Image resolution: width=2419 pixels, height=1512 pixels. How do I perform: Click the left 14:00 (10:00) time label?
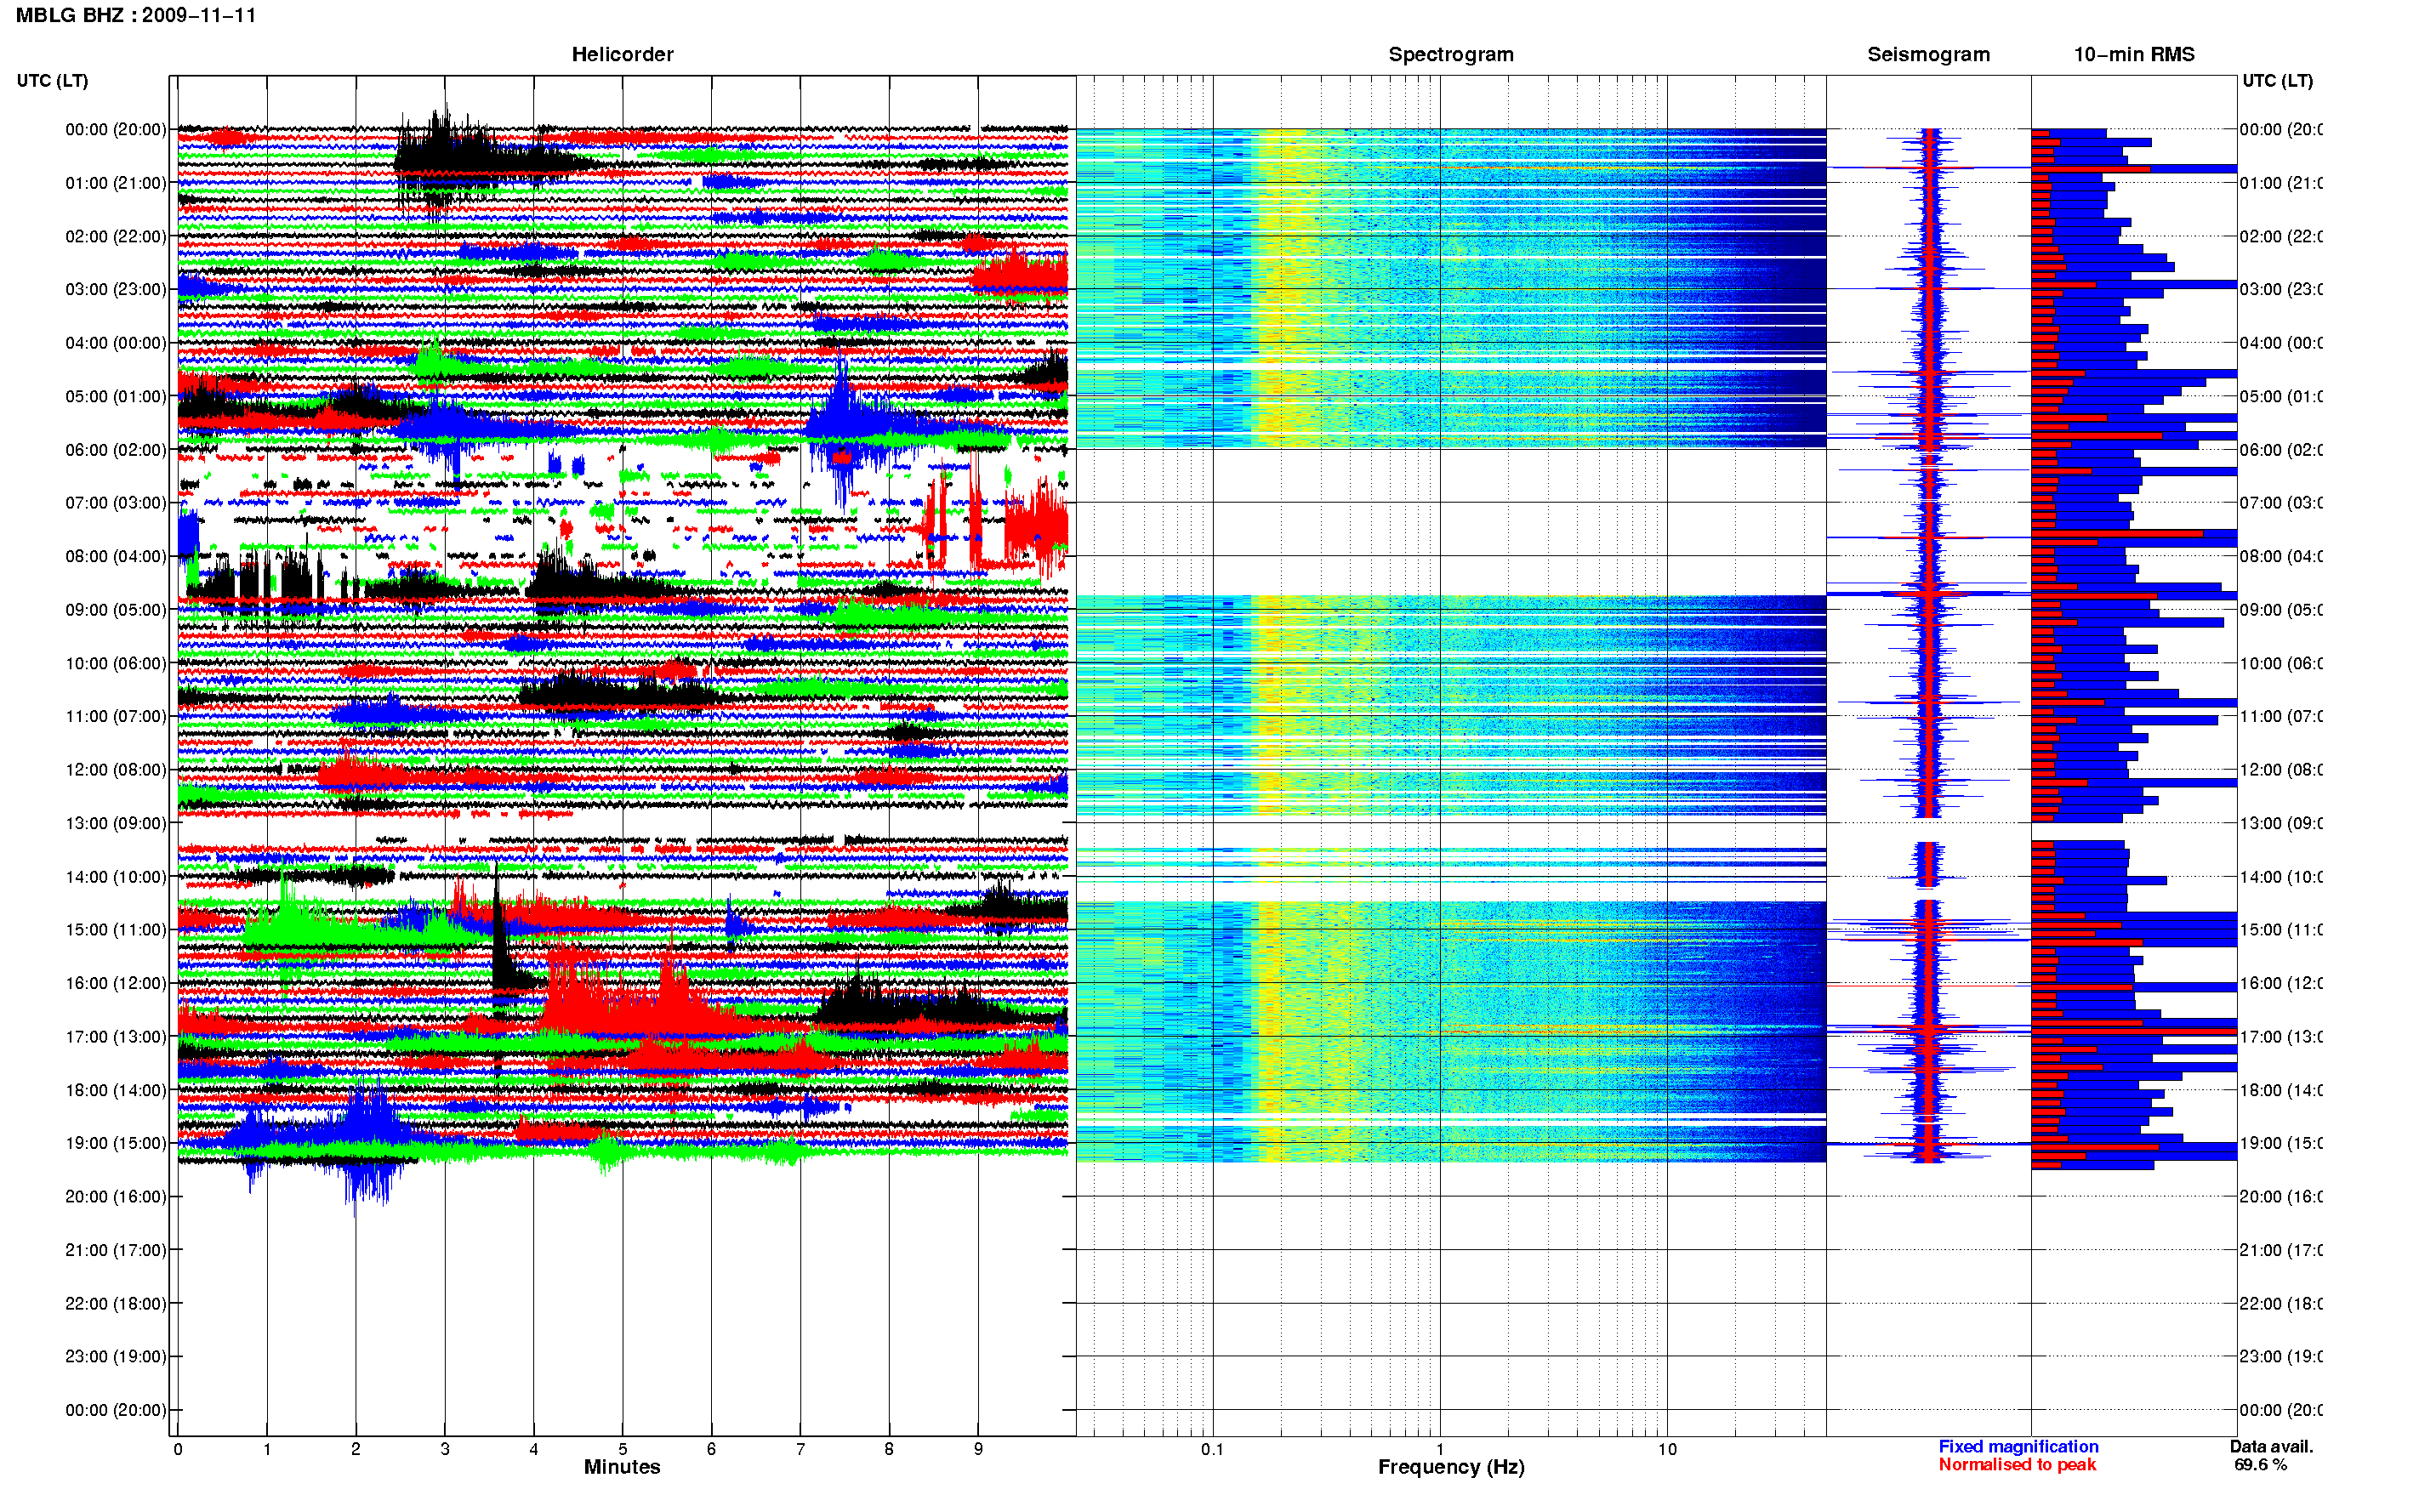coord(116,877)
